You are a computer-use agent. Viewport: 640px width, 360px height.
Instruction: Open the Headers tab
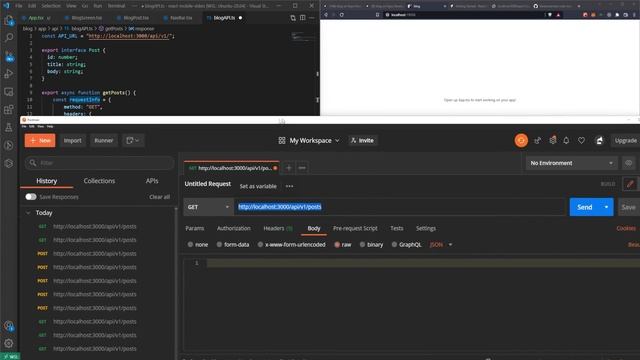tap(278, 228)
